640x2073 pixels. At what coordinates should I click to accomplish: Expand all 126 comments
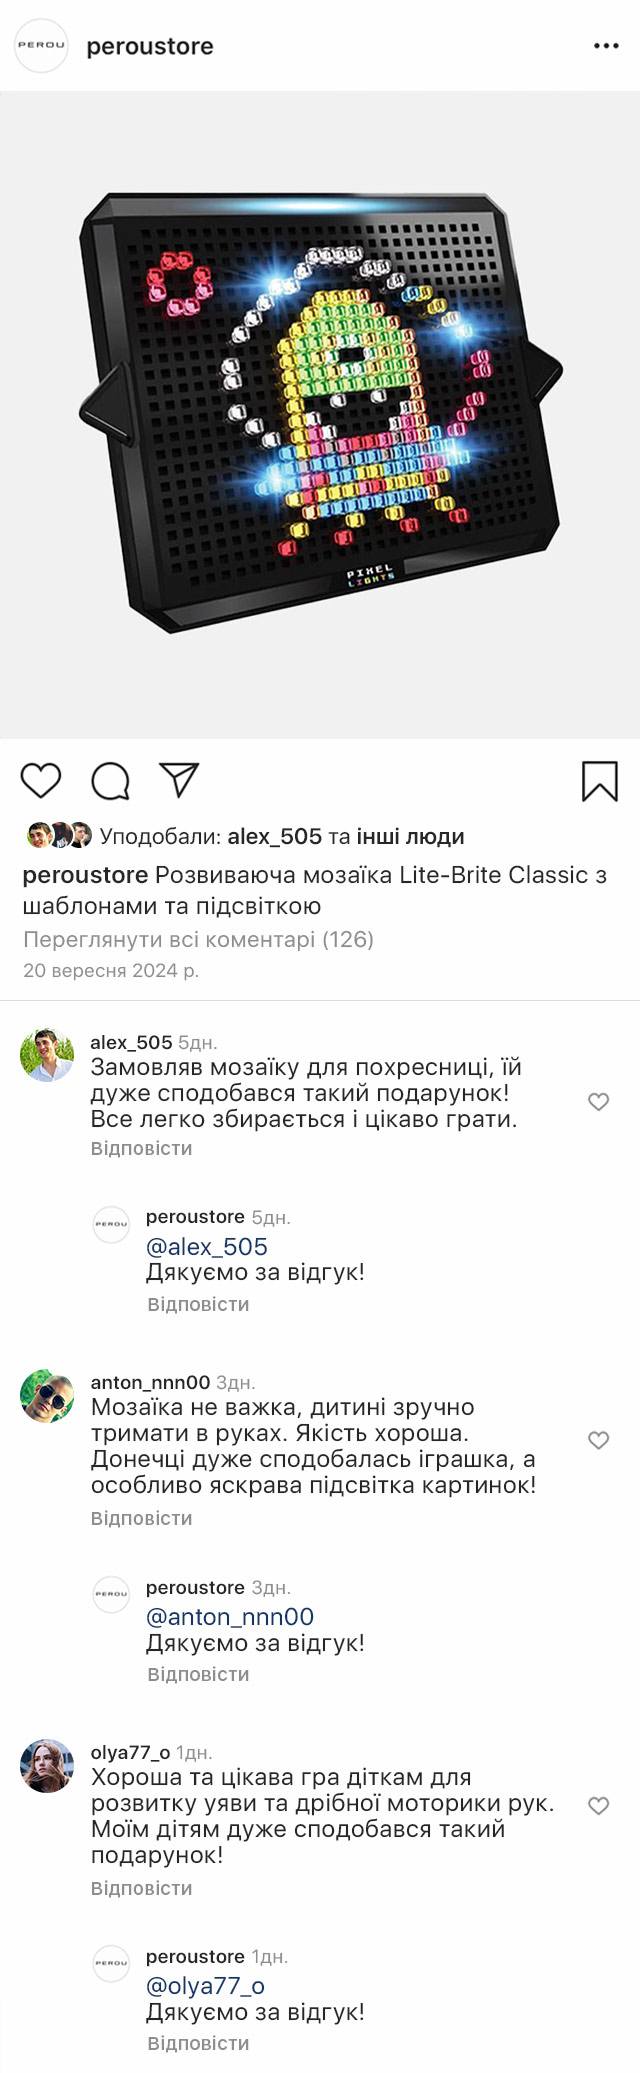(198, 939)
